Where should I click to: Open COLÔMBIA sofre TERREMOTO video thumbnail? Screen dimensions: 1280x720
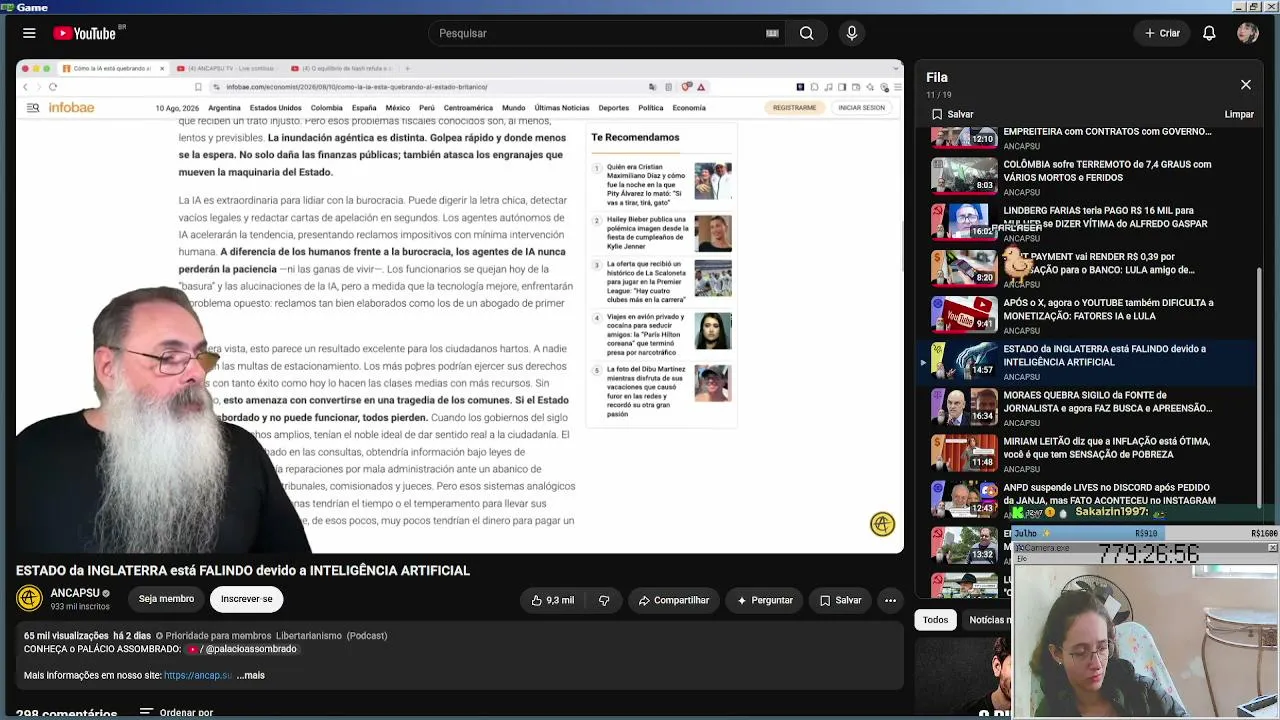[964, 175]
